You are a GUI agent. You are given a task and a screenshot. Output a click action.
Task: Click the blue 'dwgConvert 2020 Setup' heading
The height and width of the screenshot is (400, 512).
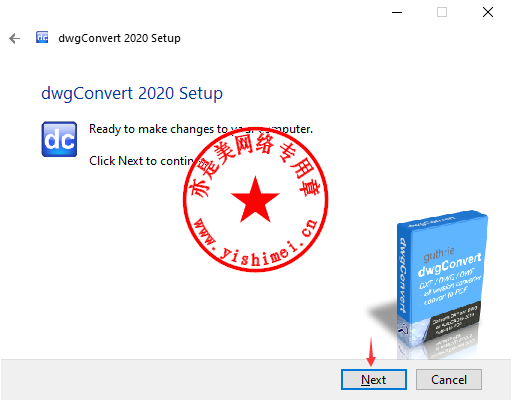[x=132, y=93]
